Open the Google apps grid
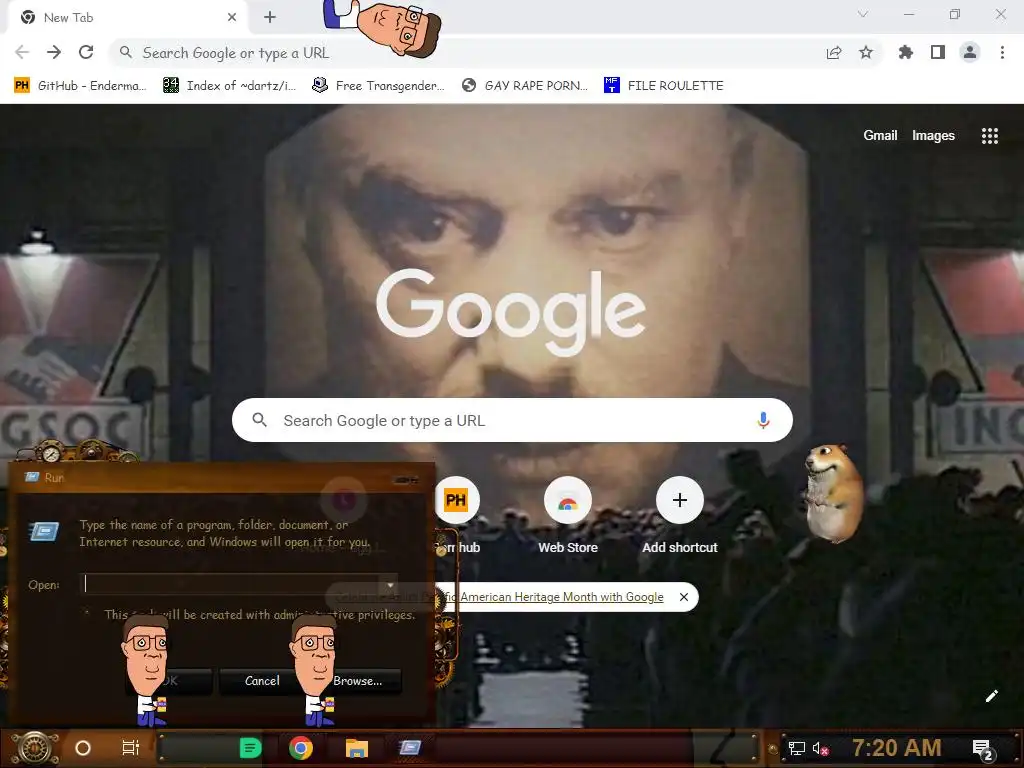 (x=989, y=135)
